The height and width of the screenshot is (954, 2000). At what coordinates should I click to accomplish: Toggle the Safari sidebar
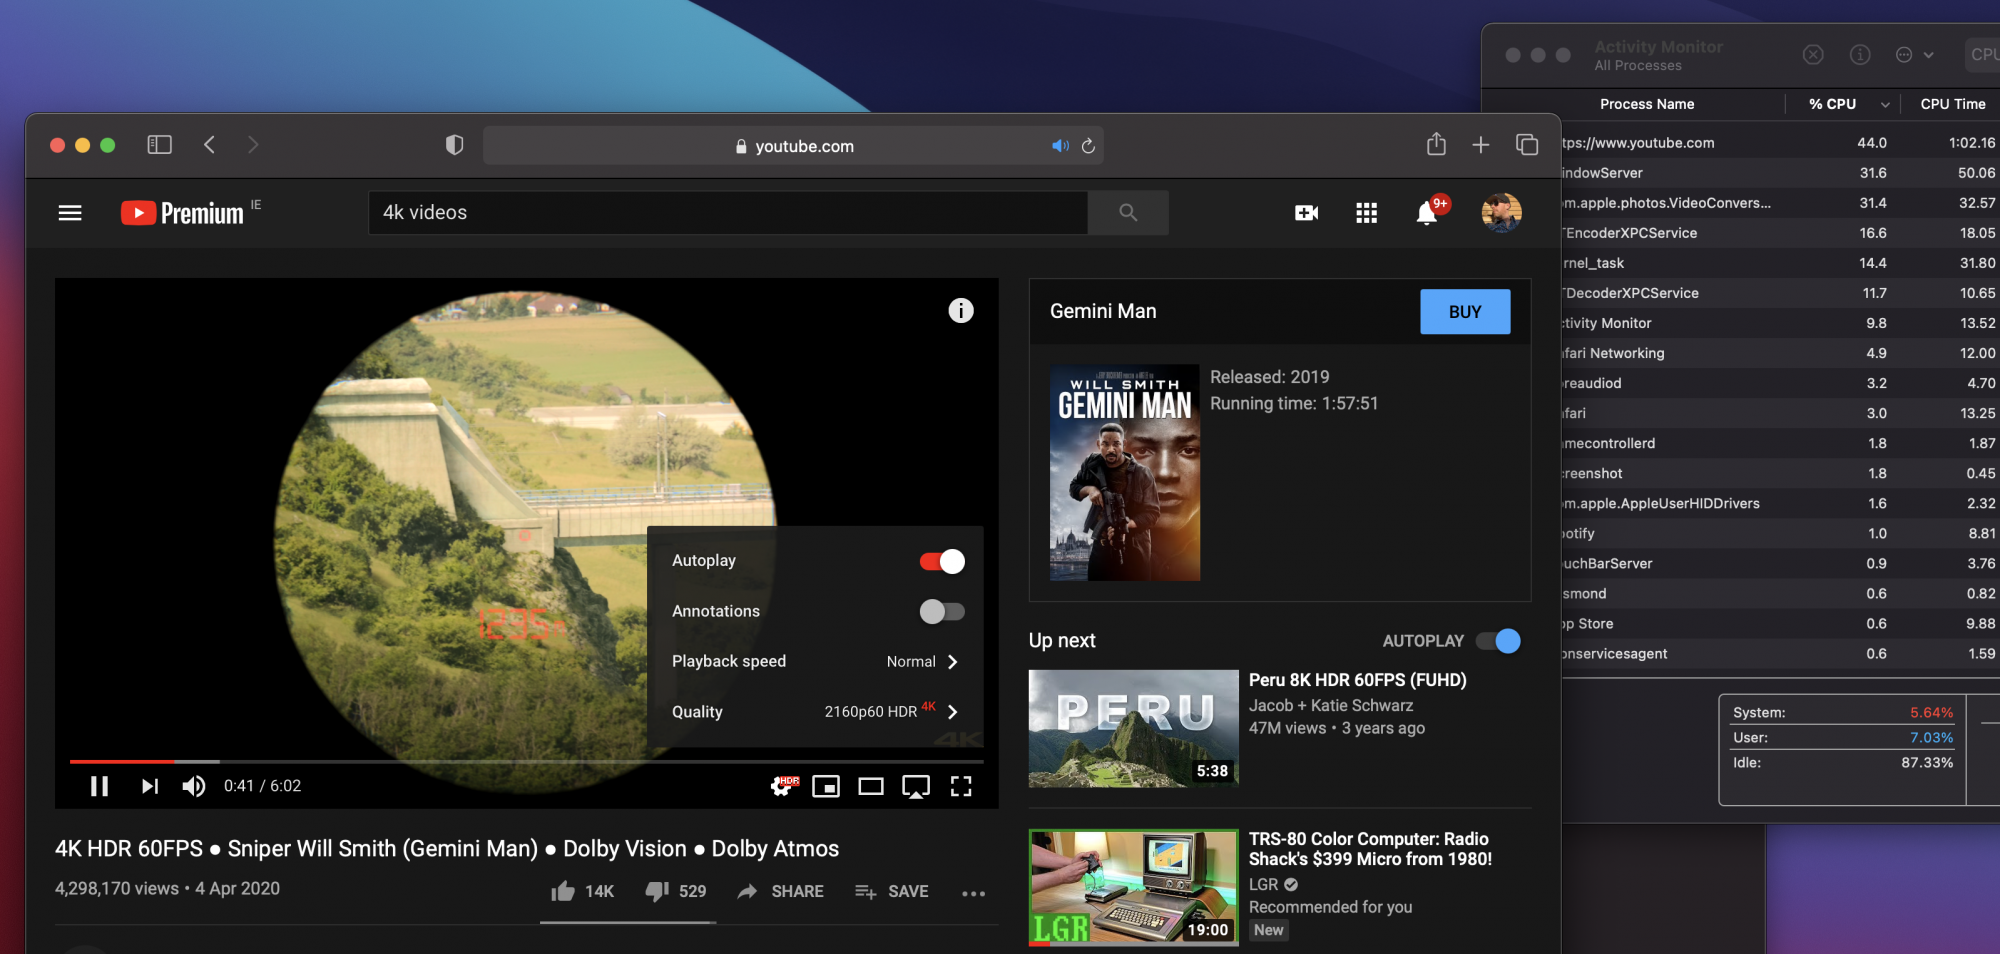(159, 145)
